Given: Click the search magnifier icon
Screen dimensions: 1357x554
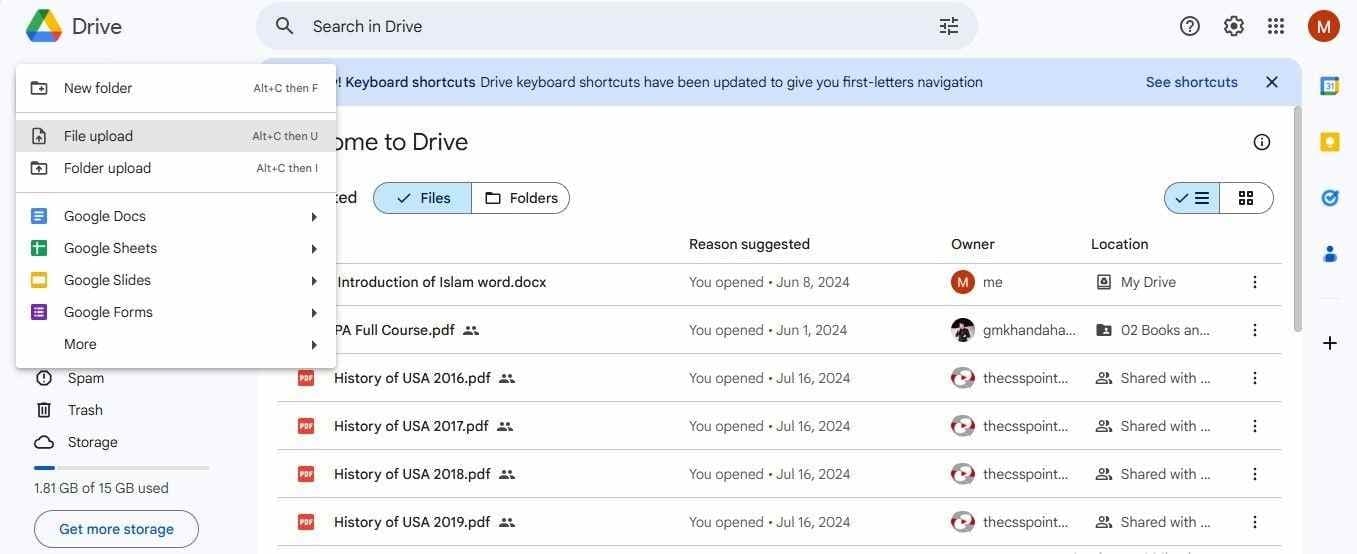Looking at the screenshot, I should (285, 26).
